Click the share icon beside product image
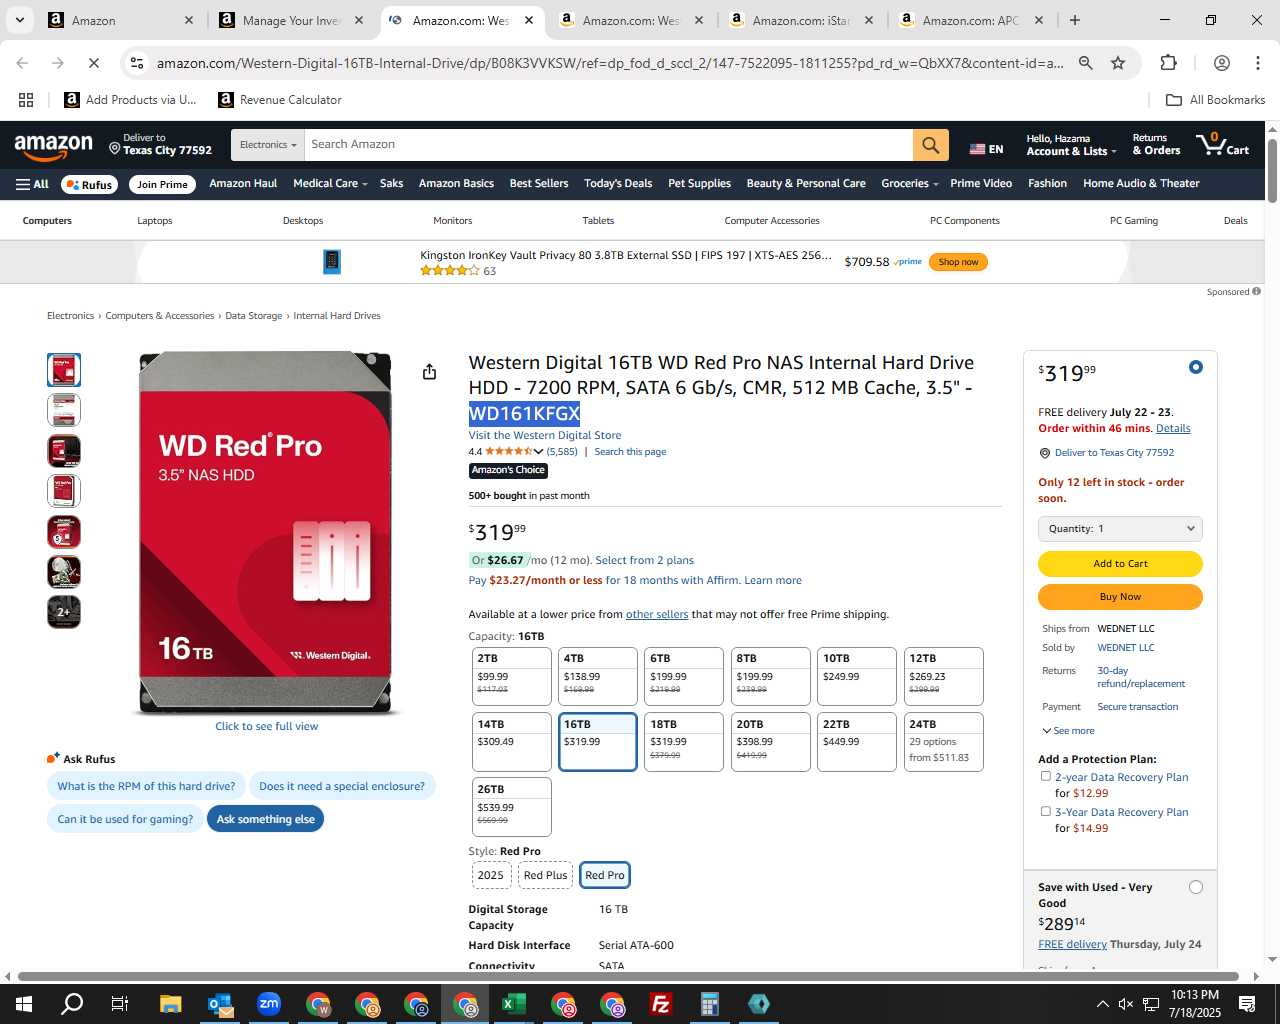The width and height of the screenshot is (1280, 1024). [x=429, y=372]
